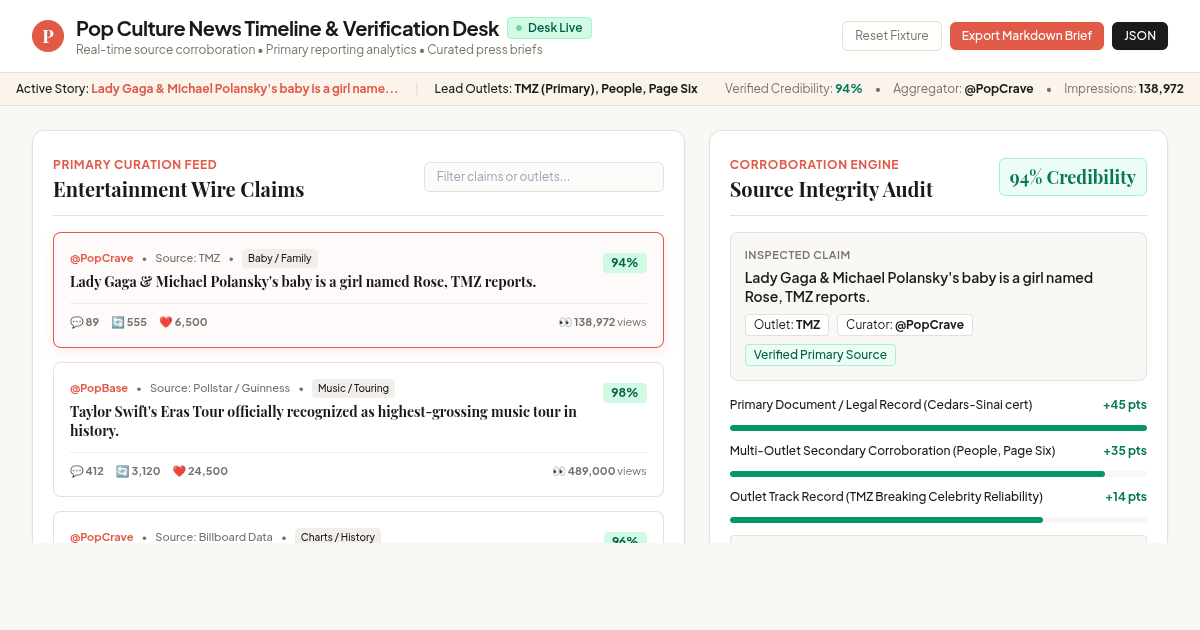Click Lead Outlets TMZ, People, Page Six text

pos(566,89)
